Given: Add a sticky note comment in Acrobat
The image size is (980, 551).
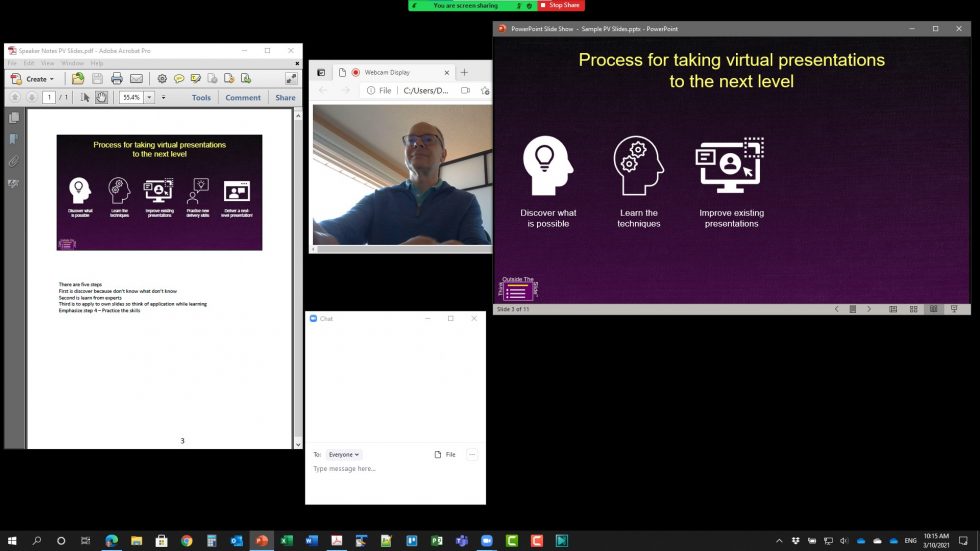Looking at the screenshot, I should [x=179, y=79].
